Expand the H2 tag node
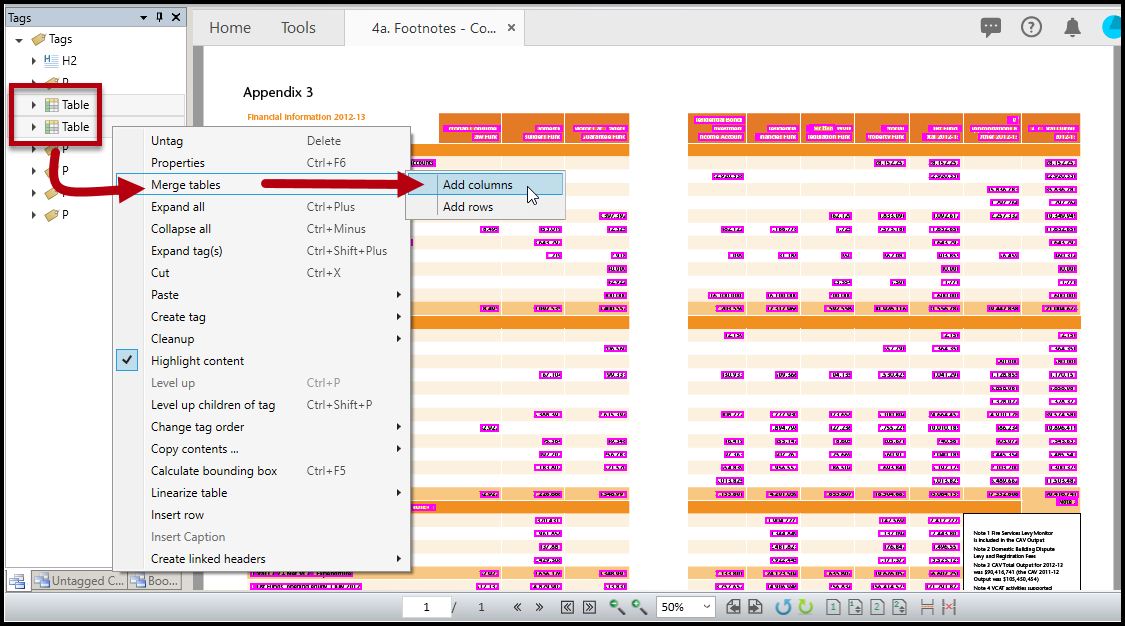 click(34, 61)
